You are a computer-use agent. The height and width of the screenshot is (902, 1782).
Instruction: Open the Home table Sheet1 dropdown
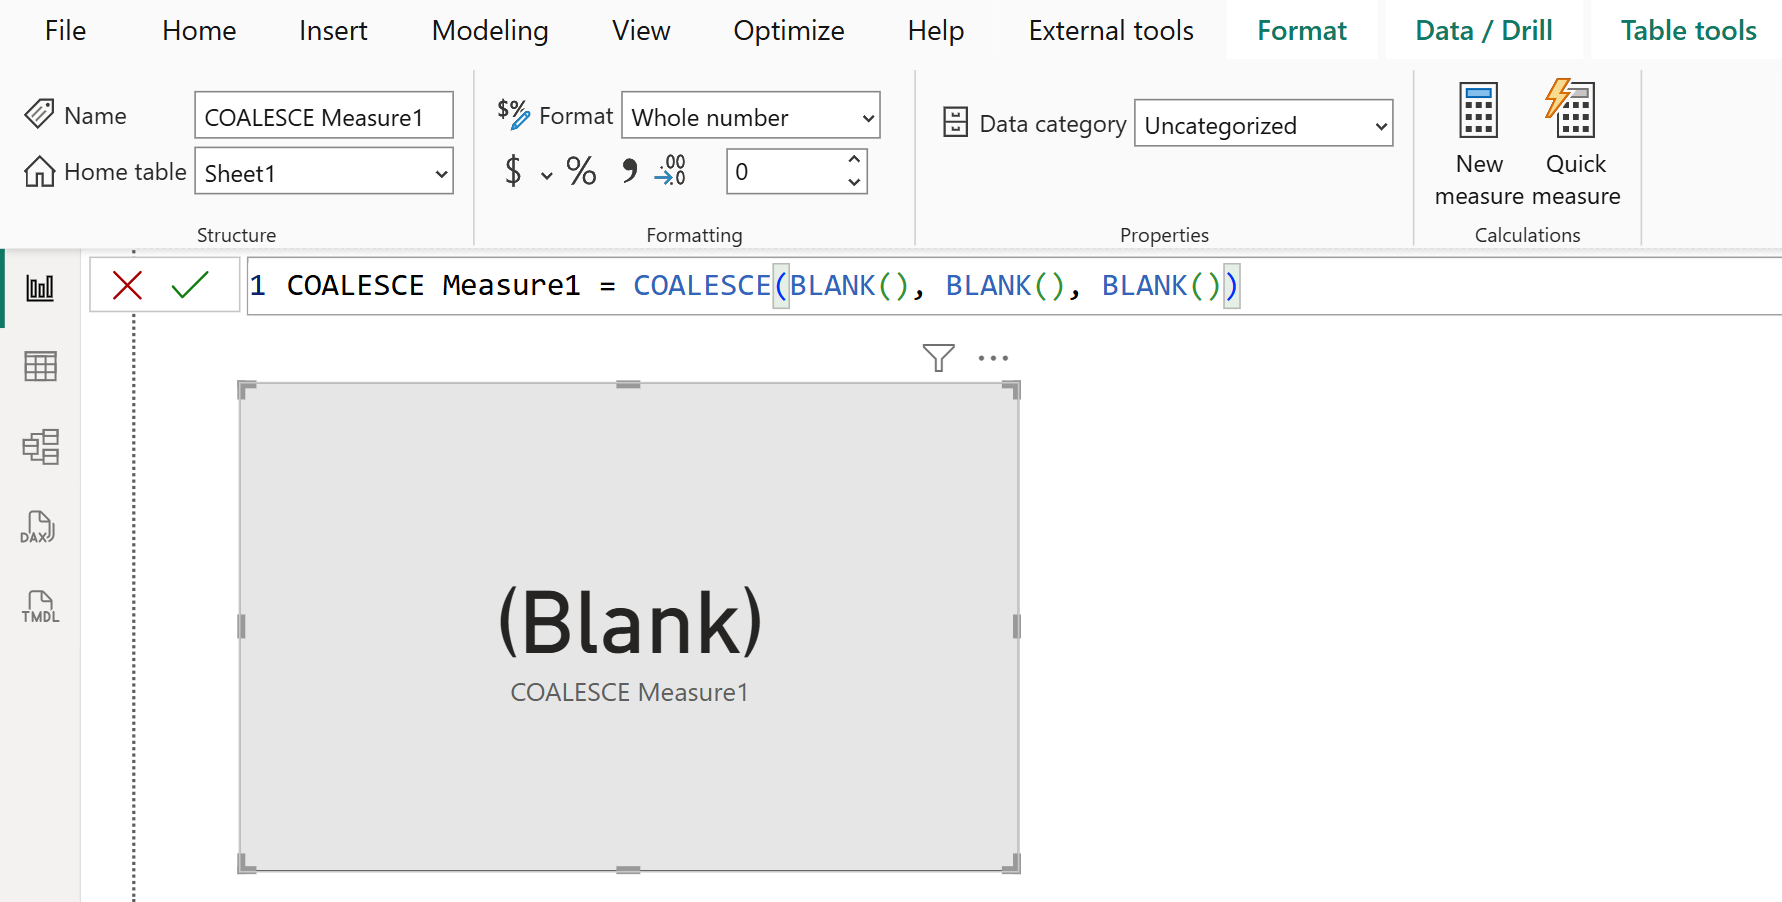[x=324, y=171]
